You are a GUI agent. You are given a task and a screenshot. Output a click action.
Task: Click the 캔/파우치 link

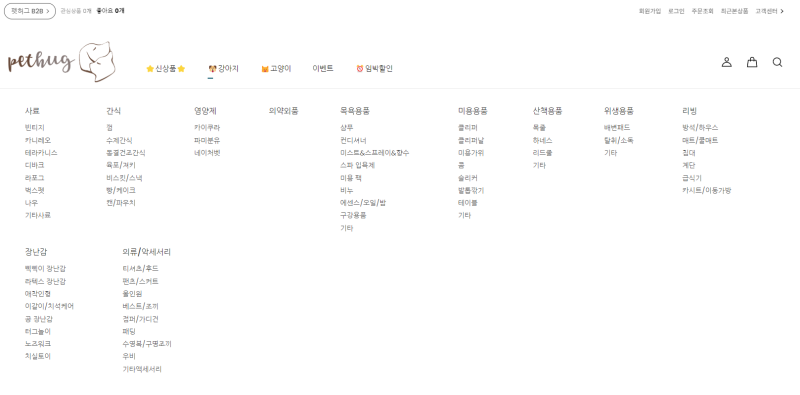click(x=120, y=203)
